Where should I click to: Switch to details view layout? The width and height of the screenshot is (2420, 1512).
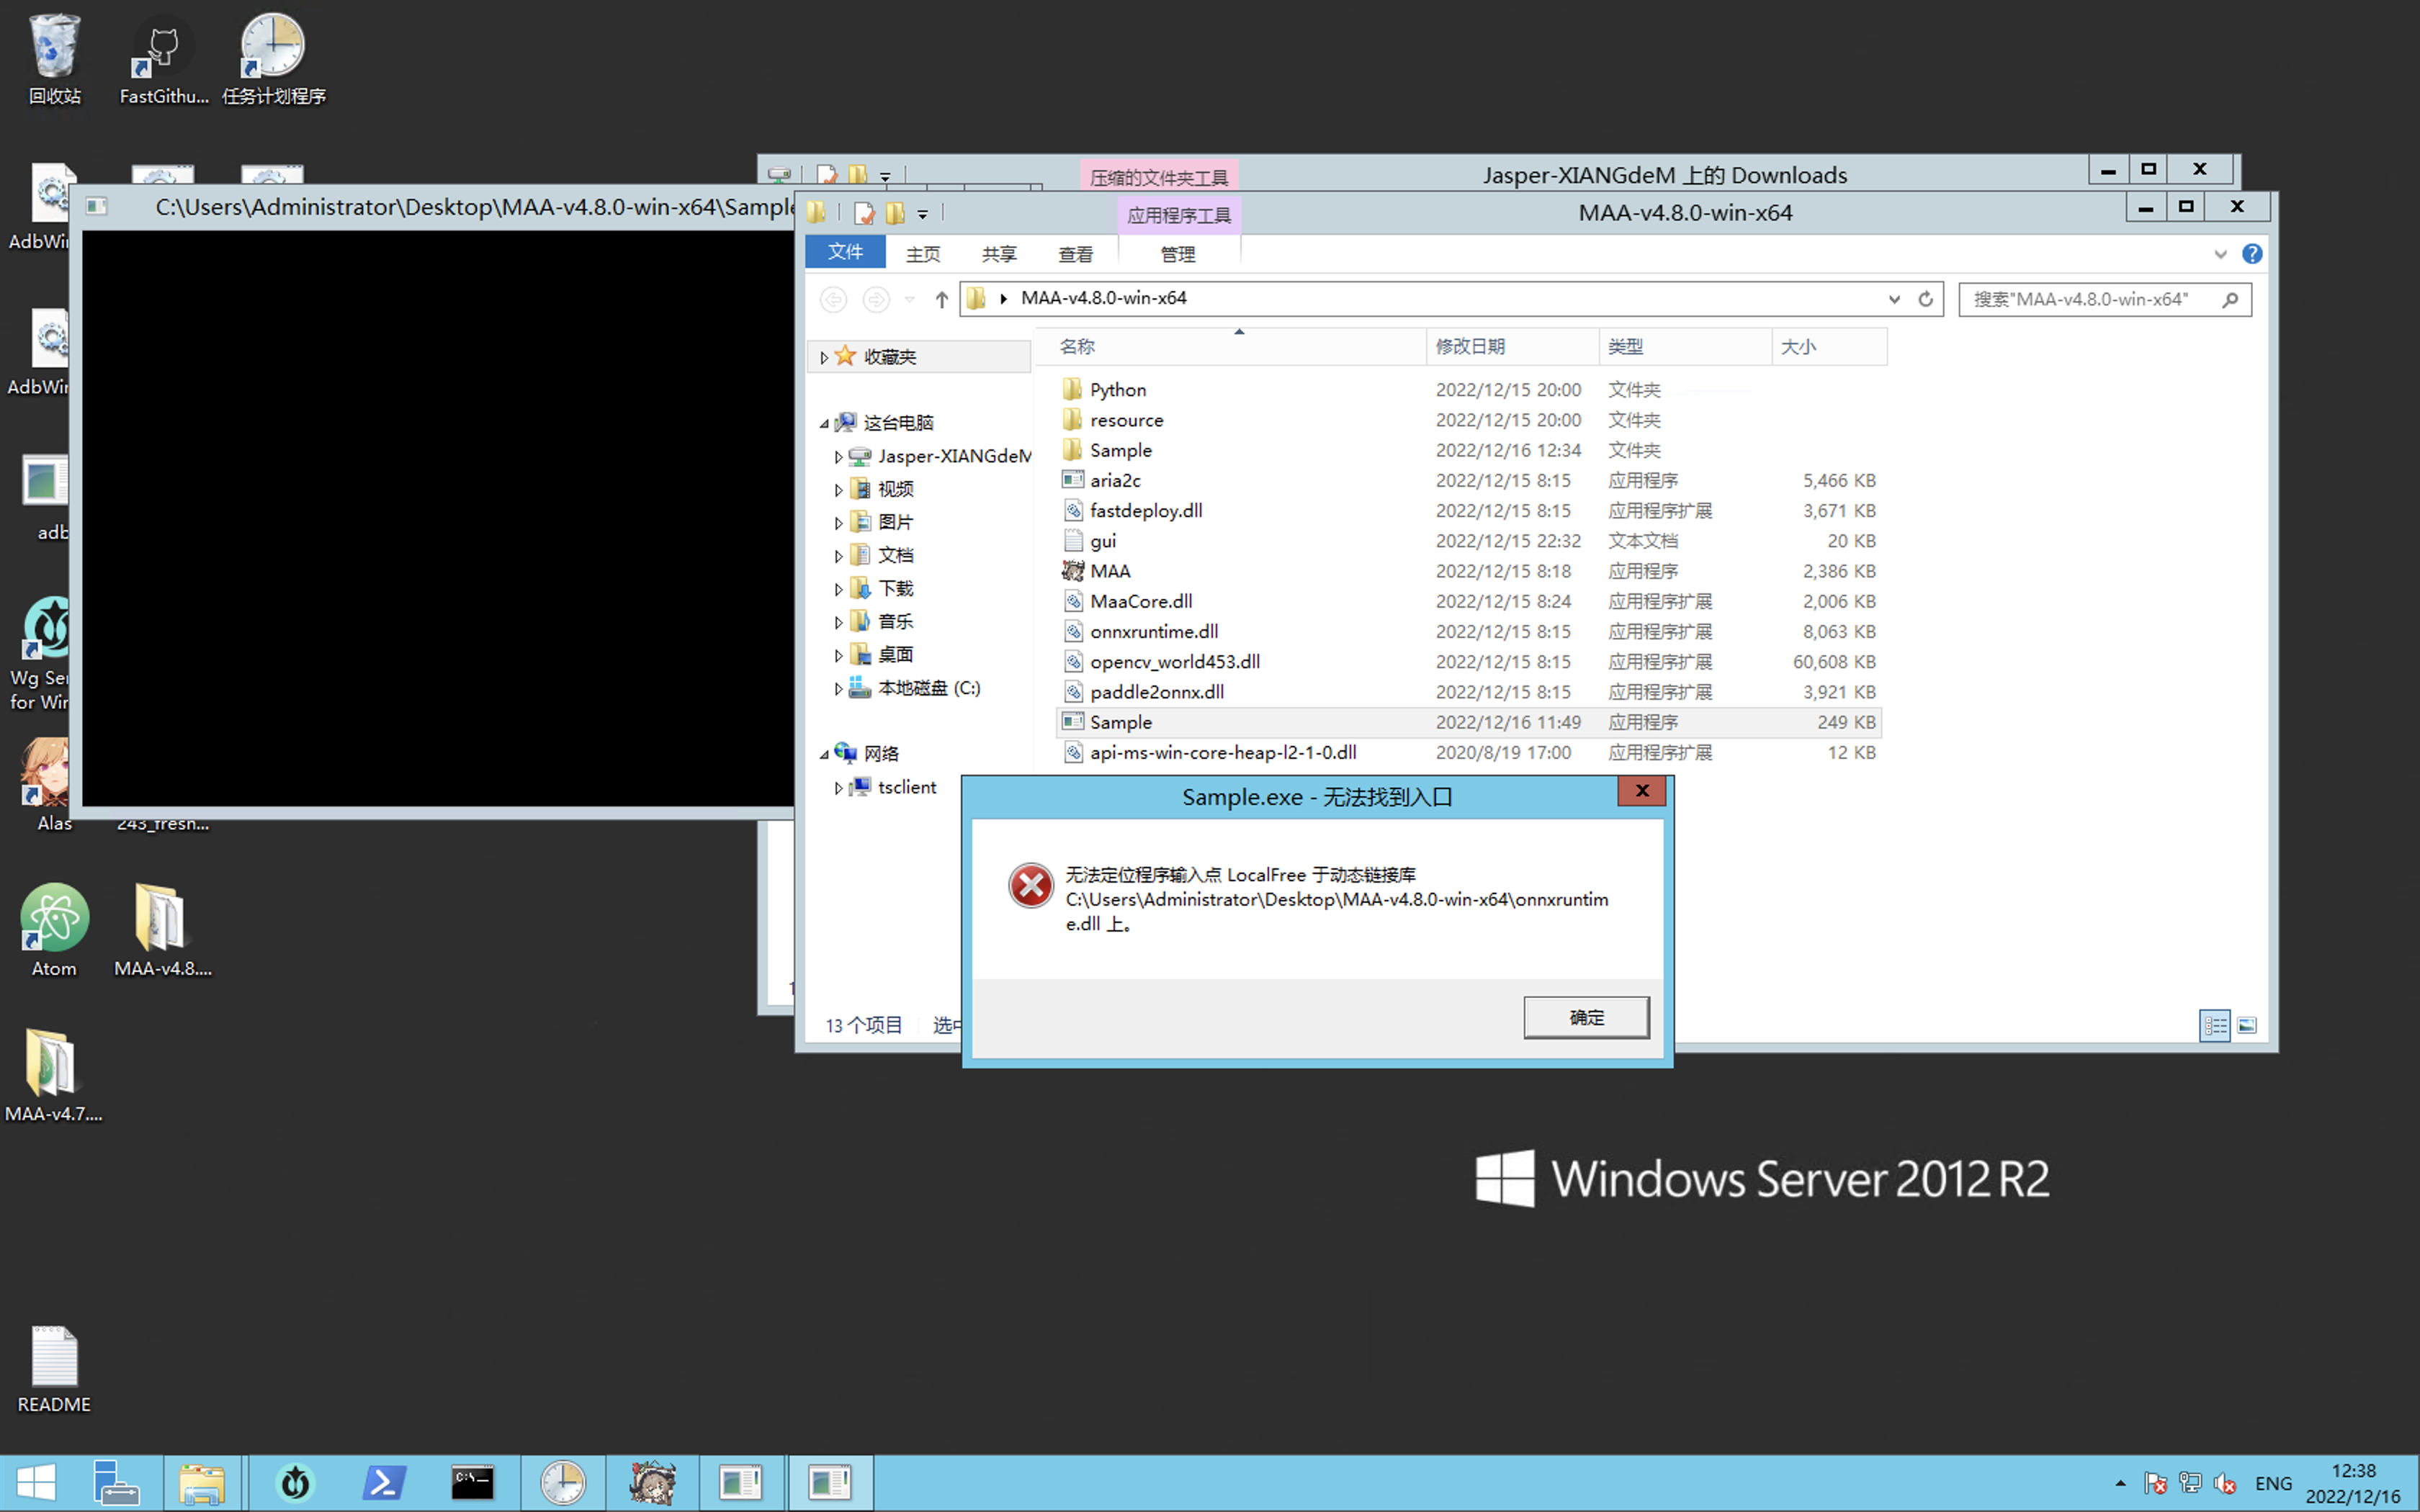tap(2214, 1025)
